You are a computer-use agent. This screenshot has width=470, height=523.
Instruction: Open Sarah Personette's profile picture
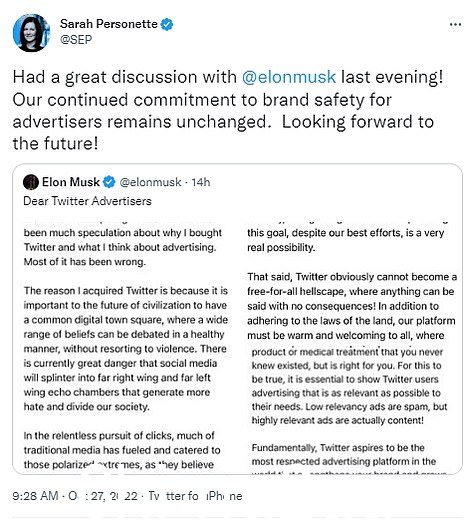tap(31, 33)
